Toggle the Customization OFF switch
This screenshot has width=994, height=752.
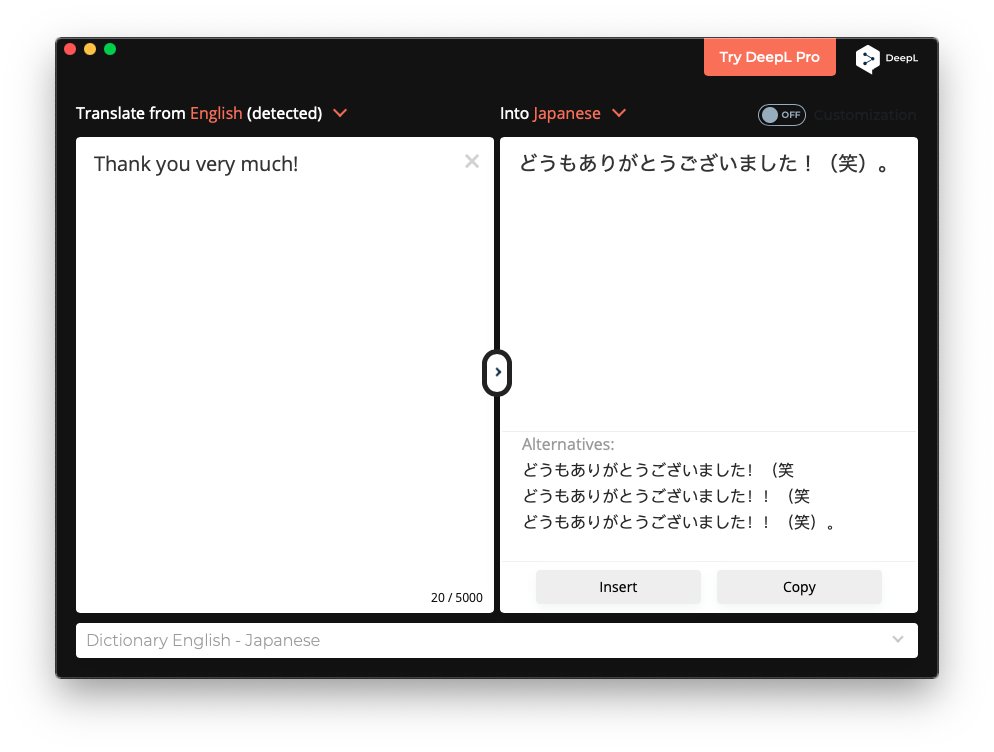782,115
